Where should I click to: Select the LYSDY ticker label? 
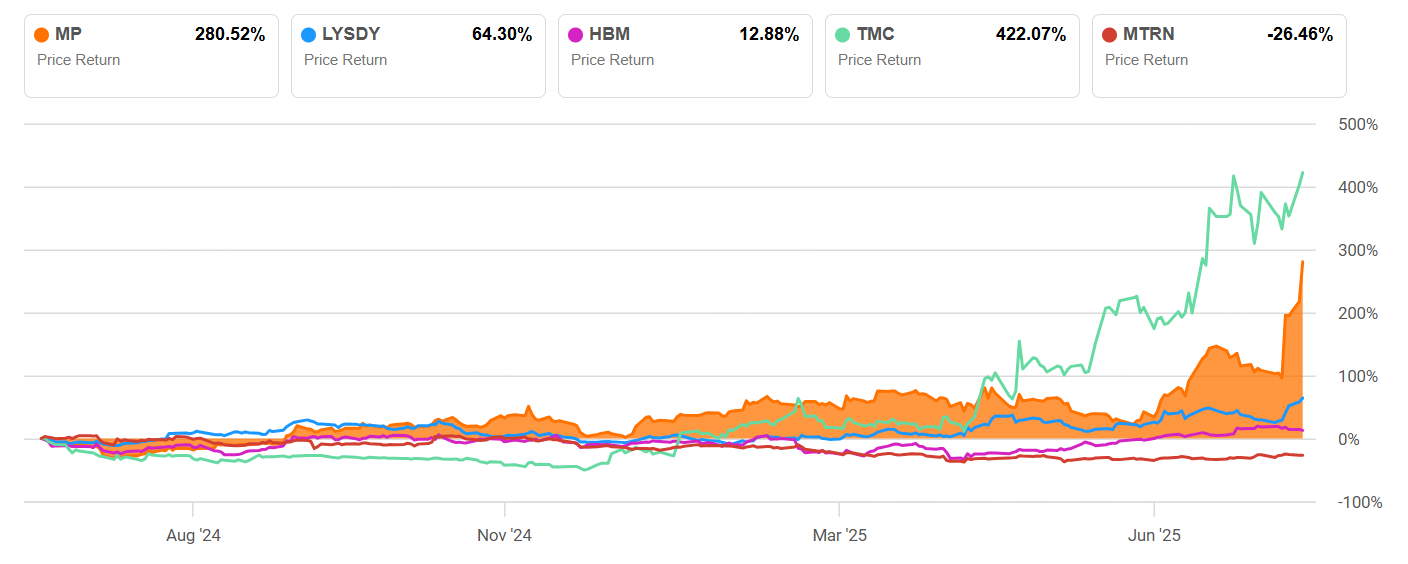[350, 35]
